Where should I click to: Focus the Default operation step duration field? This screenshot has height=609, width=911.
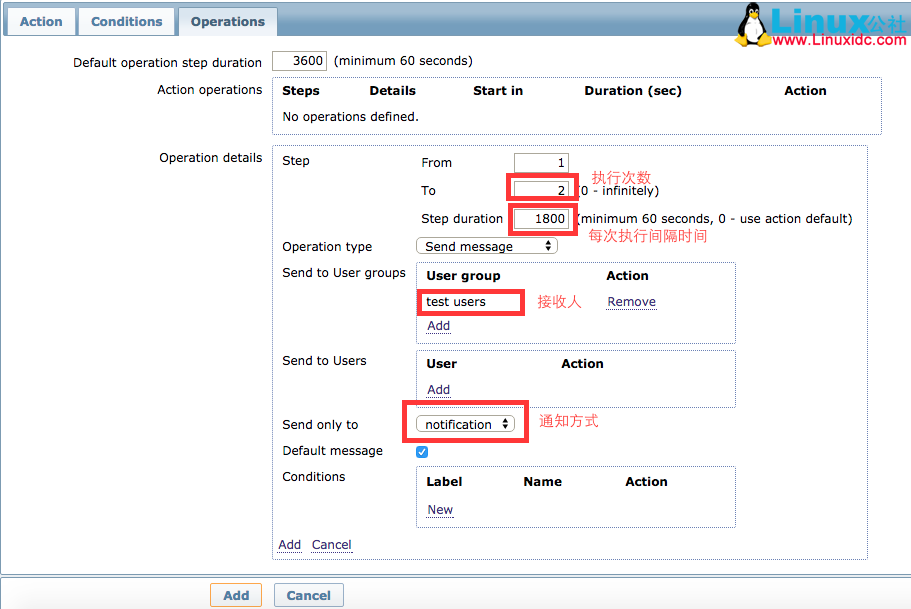[299, 61]
